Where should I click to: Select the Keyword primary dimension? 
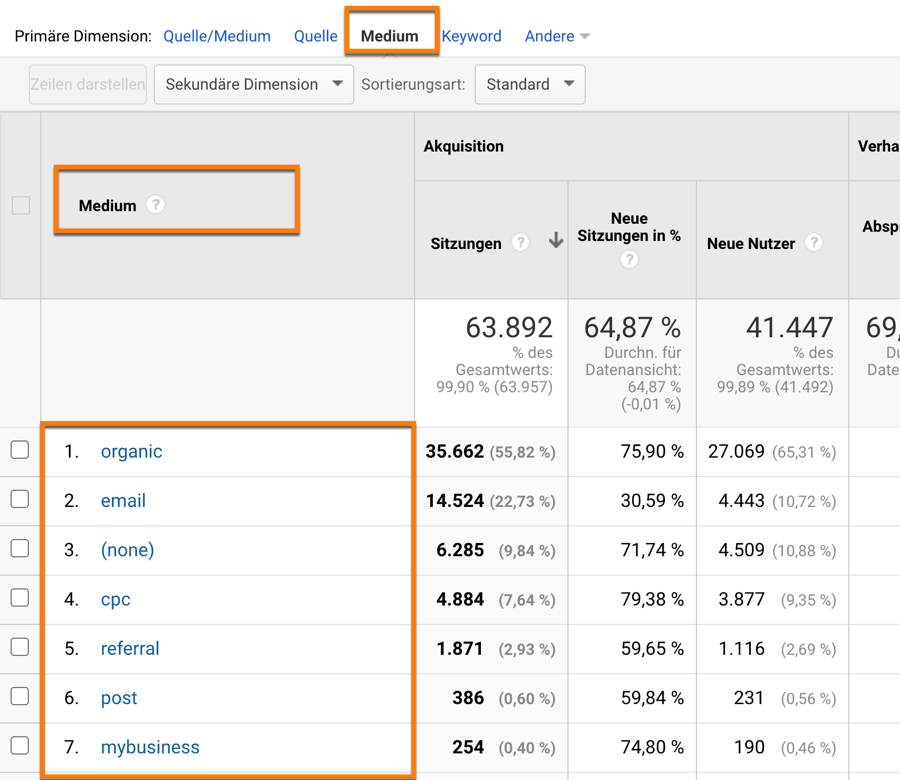coord(471,36)
